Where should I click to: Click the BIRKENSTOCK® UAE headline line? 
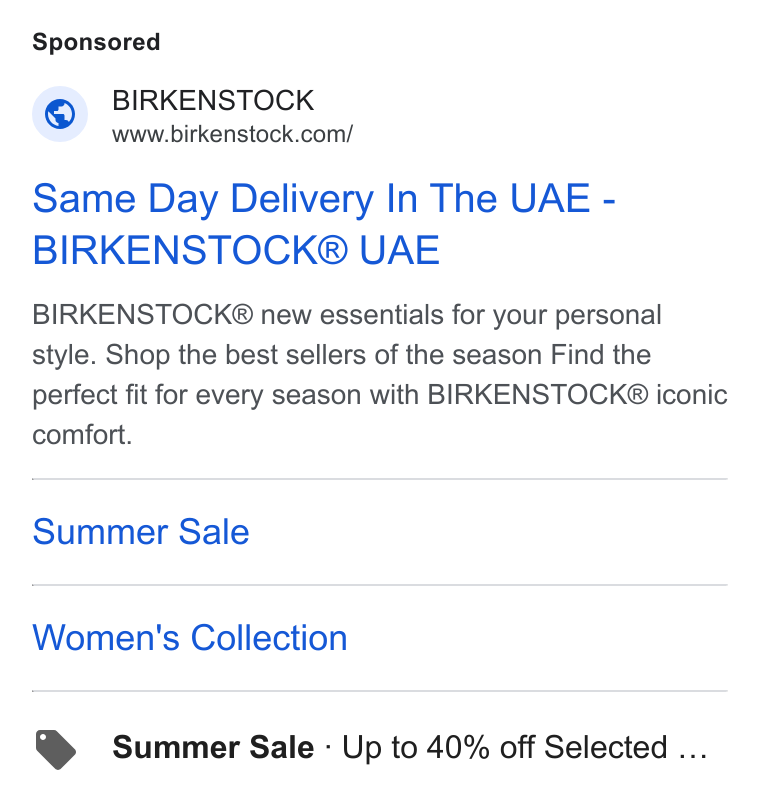click(236, 250)
